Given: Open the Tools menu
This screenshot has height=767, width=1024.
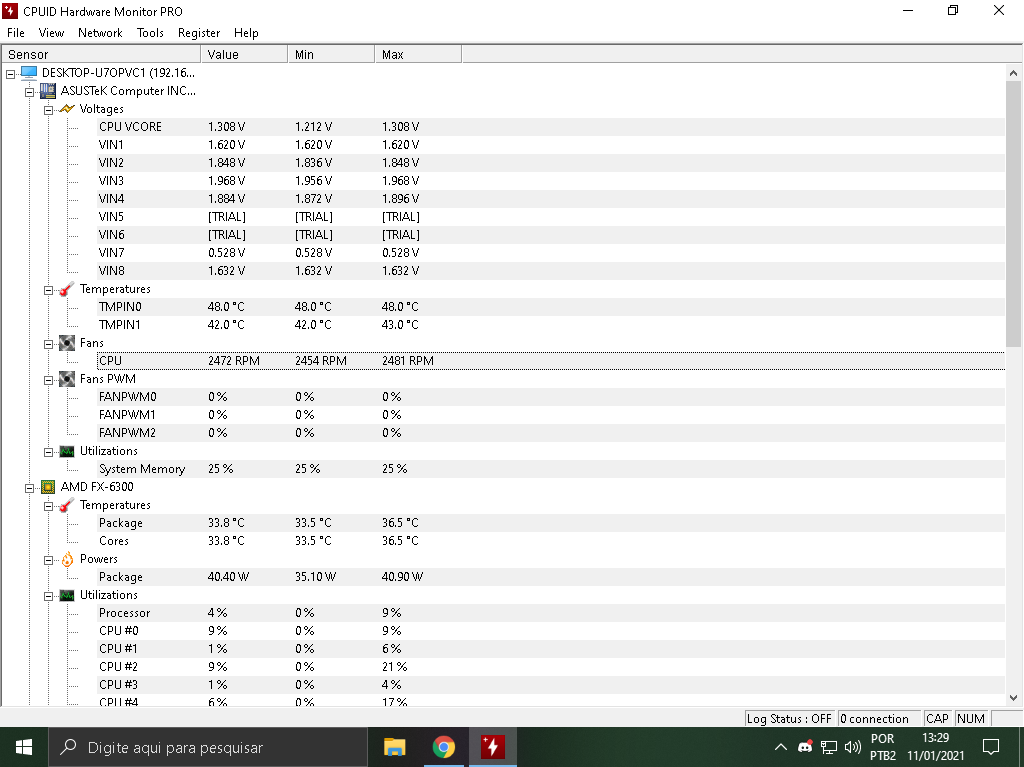Looking at the screenshot, I should [x=150, y=33].
